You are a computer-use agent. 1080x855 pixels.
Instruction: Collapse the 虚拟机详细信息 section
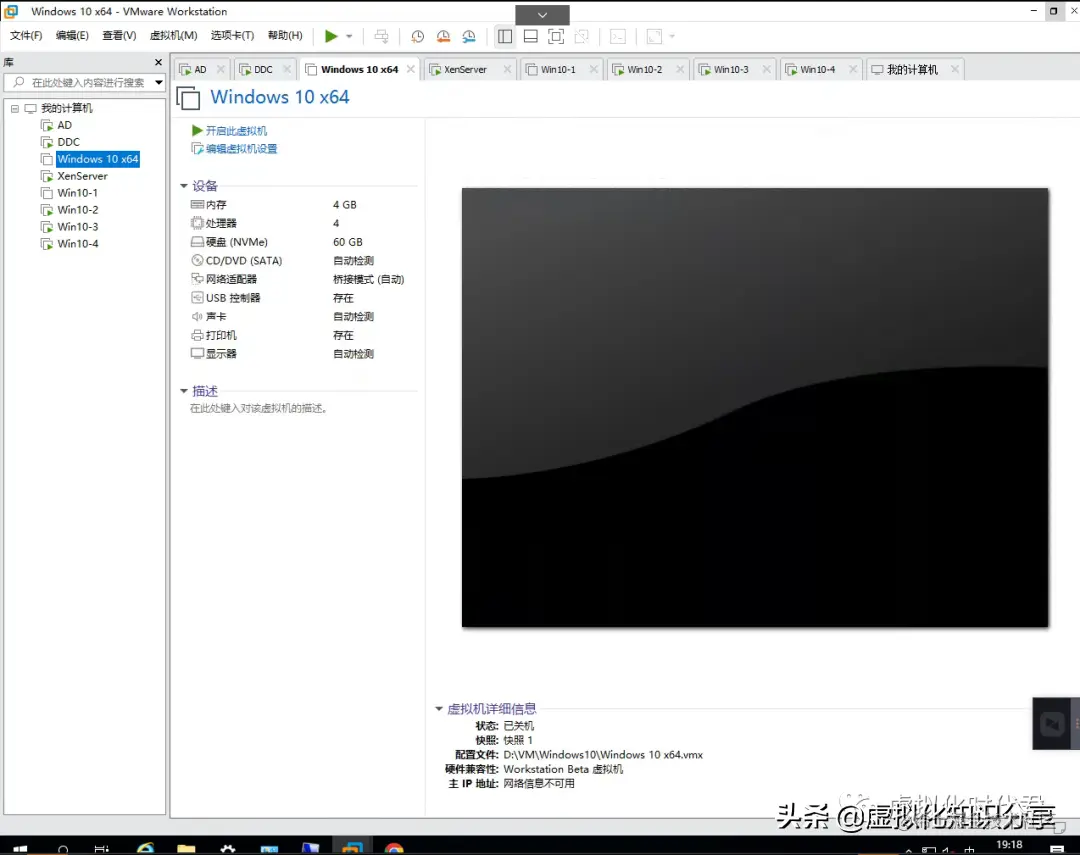tap(440, 708)
